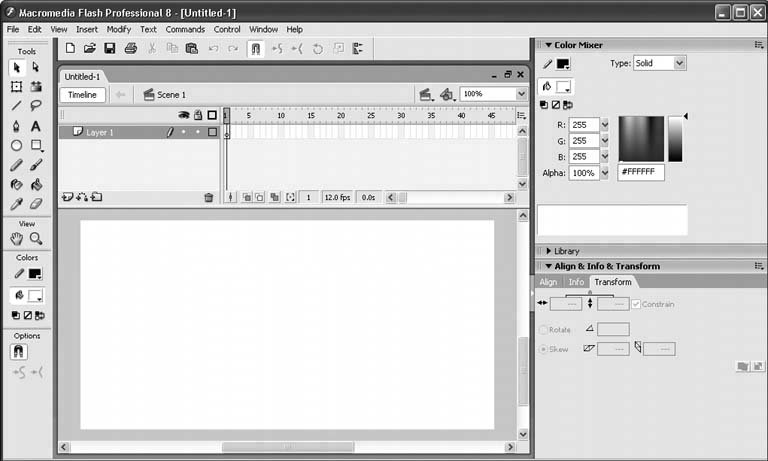Open the Modify menu
The height and width of the screenshot is (461, 768).
click(118, 30)
